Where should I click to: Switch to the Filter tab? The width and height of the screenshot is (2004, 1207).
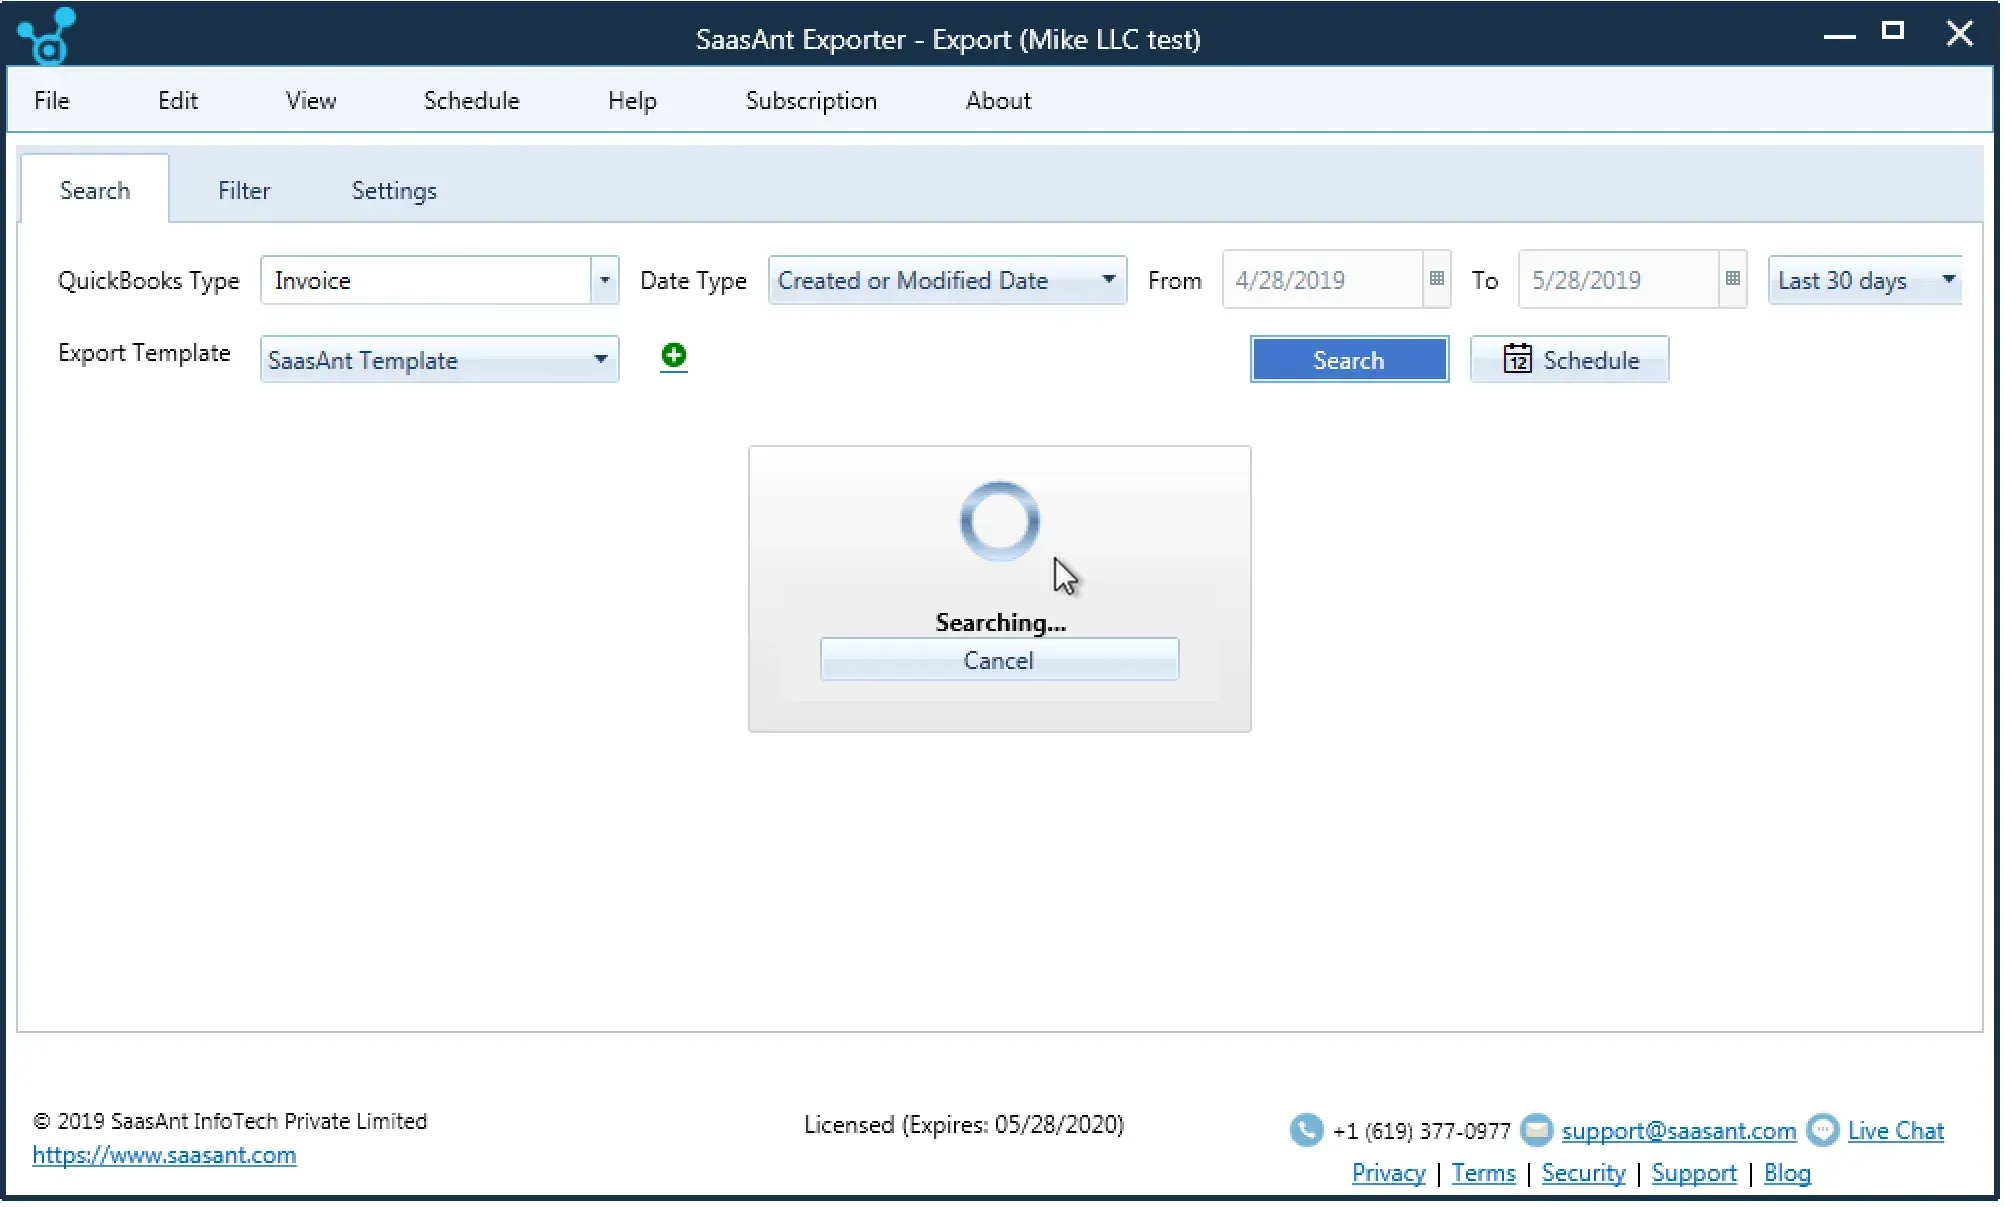click(244, 190)
